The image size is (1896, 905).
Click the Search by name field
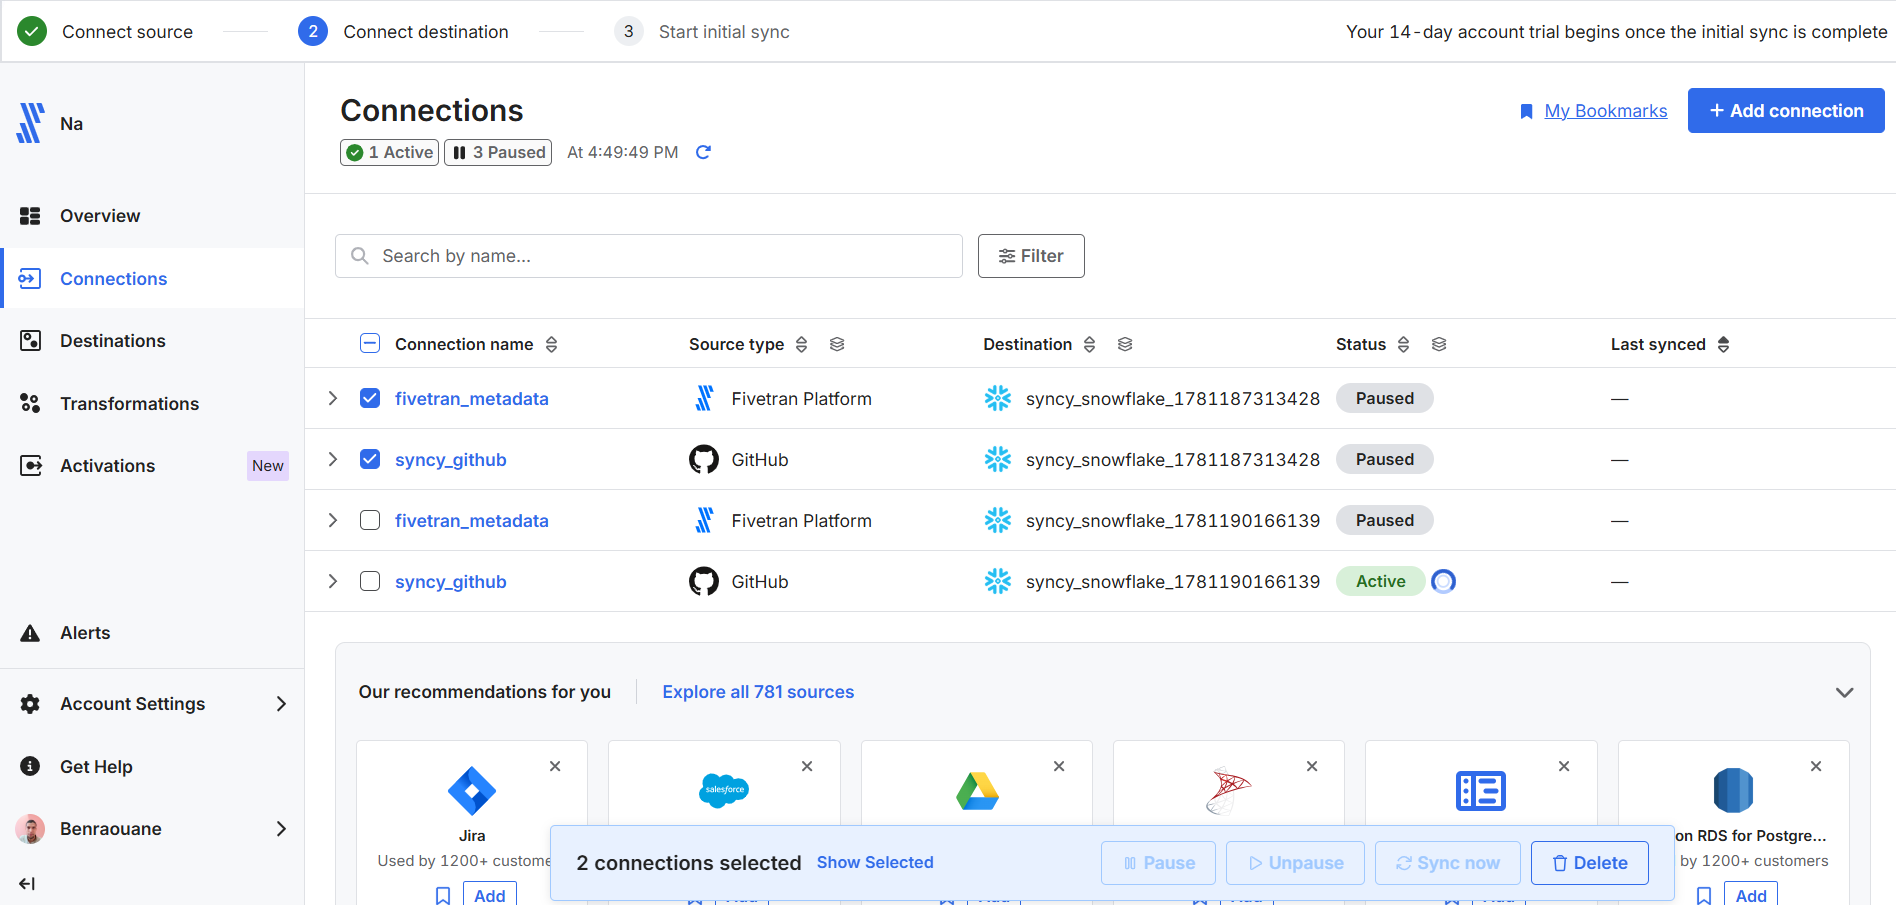(649, 256)
